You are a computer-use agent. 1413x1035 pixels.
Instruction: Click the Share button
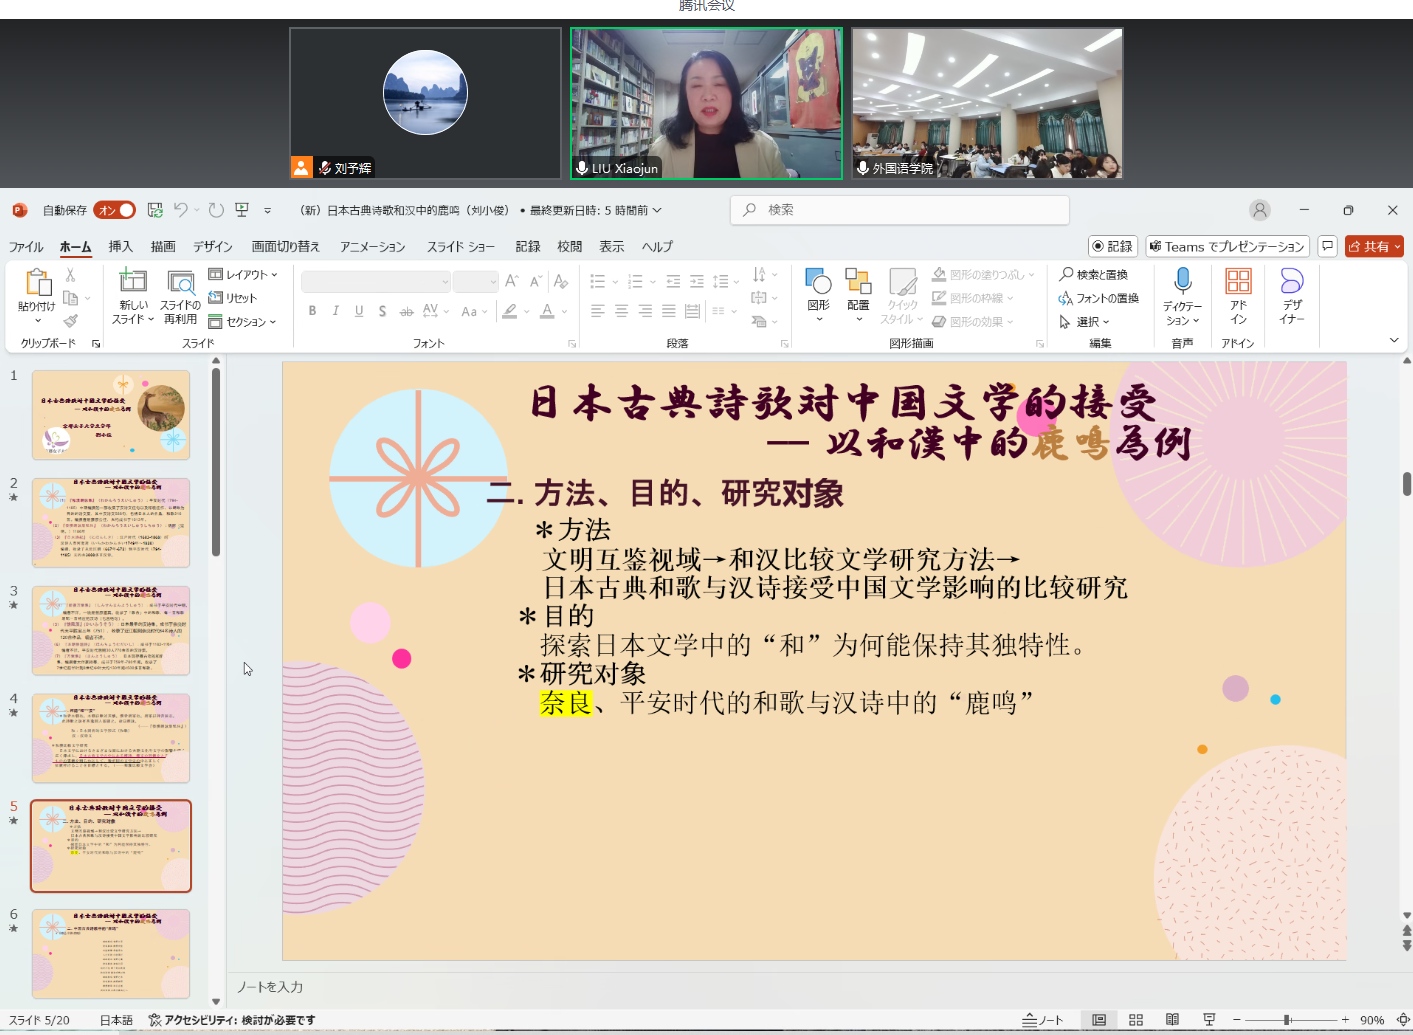coord(1374,246)
